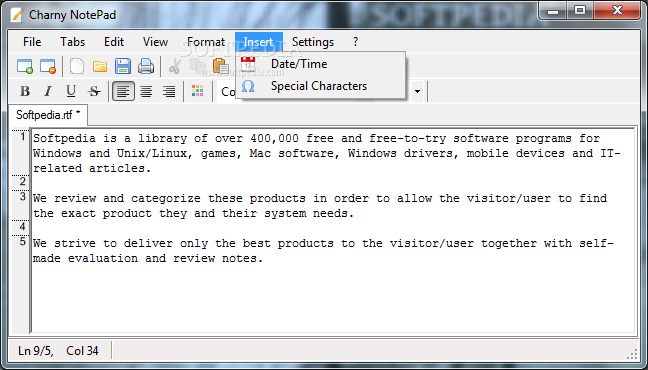Click the 'Ln 9/5,' status bar entry
Viewport: 648px width, 370px height.
coord(36,351)
